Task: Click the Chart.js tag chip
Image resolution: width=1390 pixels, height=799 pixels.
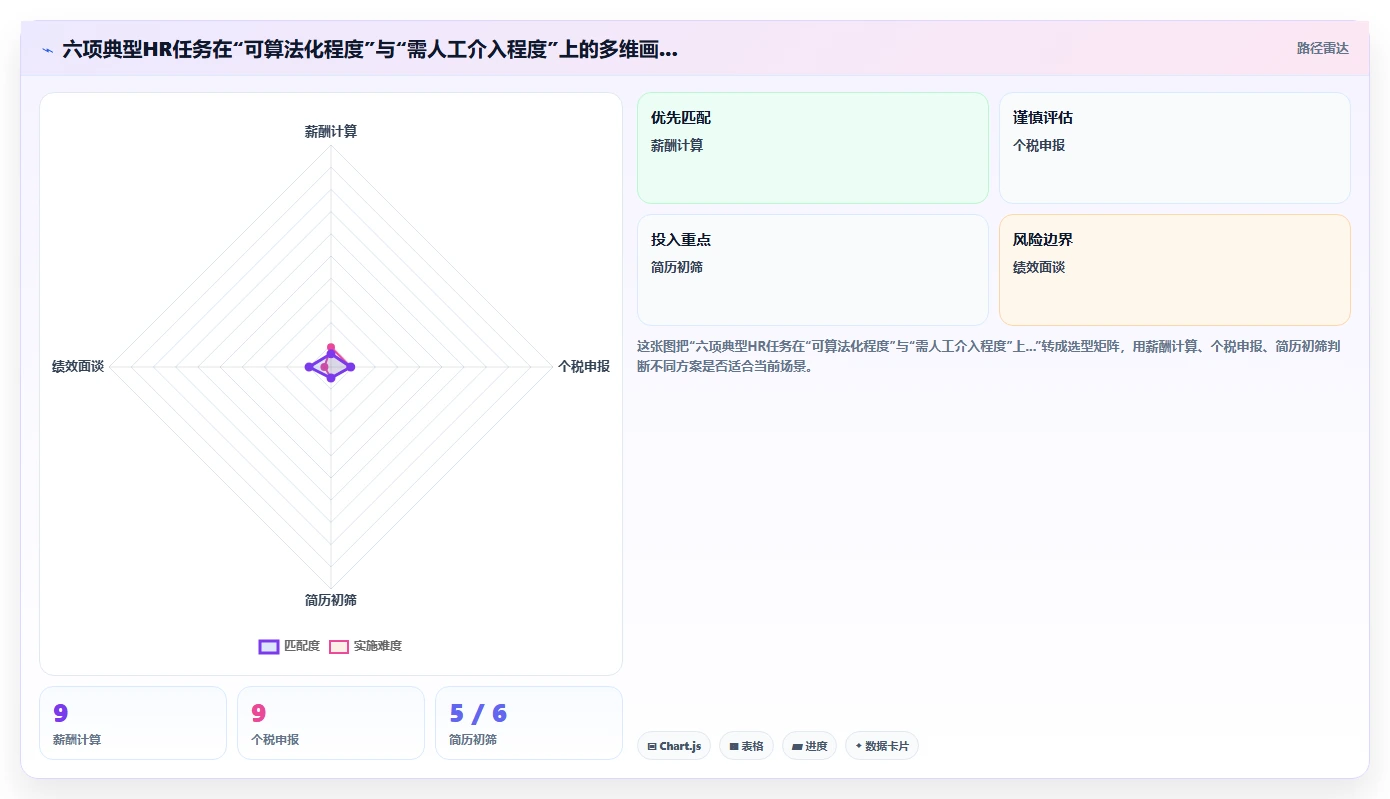Action: (674, 746)
